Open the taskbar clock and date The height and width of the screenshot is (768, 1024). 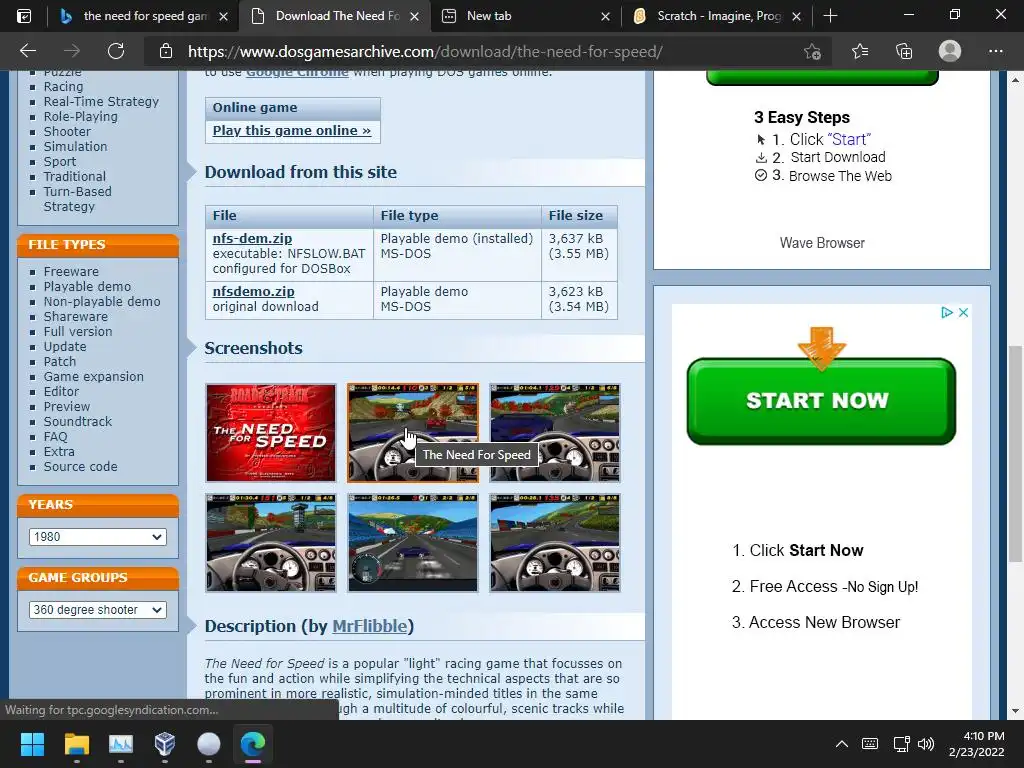[976, 744]
